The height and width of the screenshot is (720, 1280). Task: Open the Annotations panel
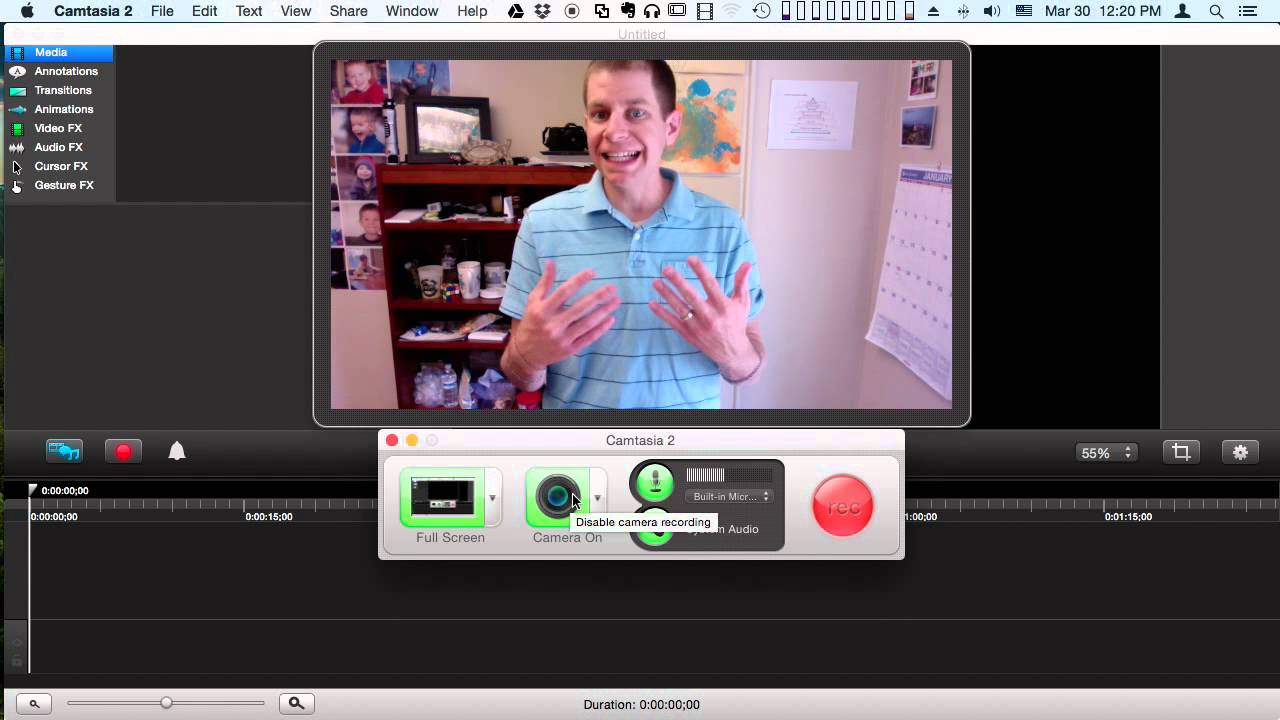(x=58, y=71)
